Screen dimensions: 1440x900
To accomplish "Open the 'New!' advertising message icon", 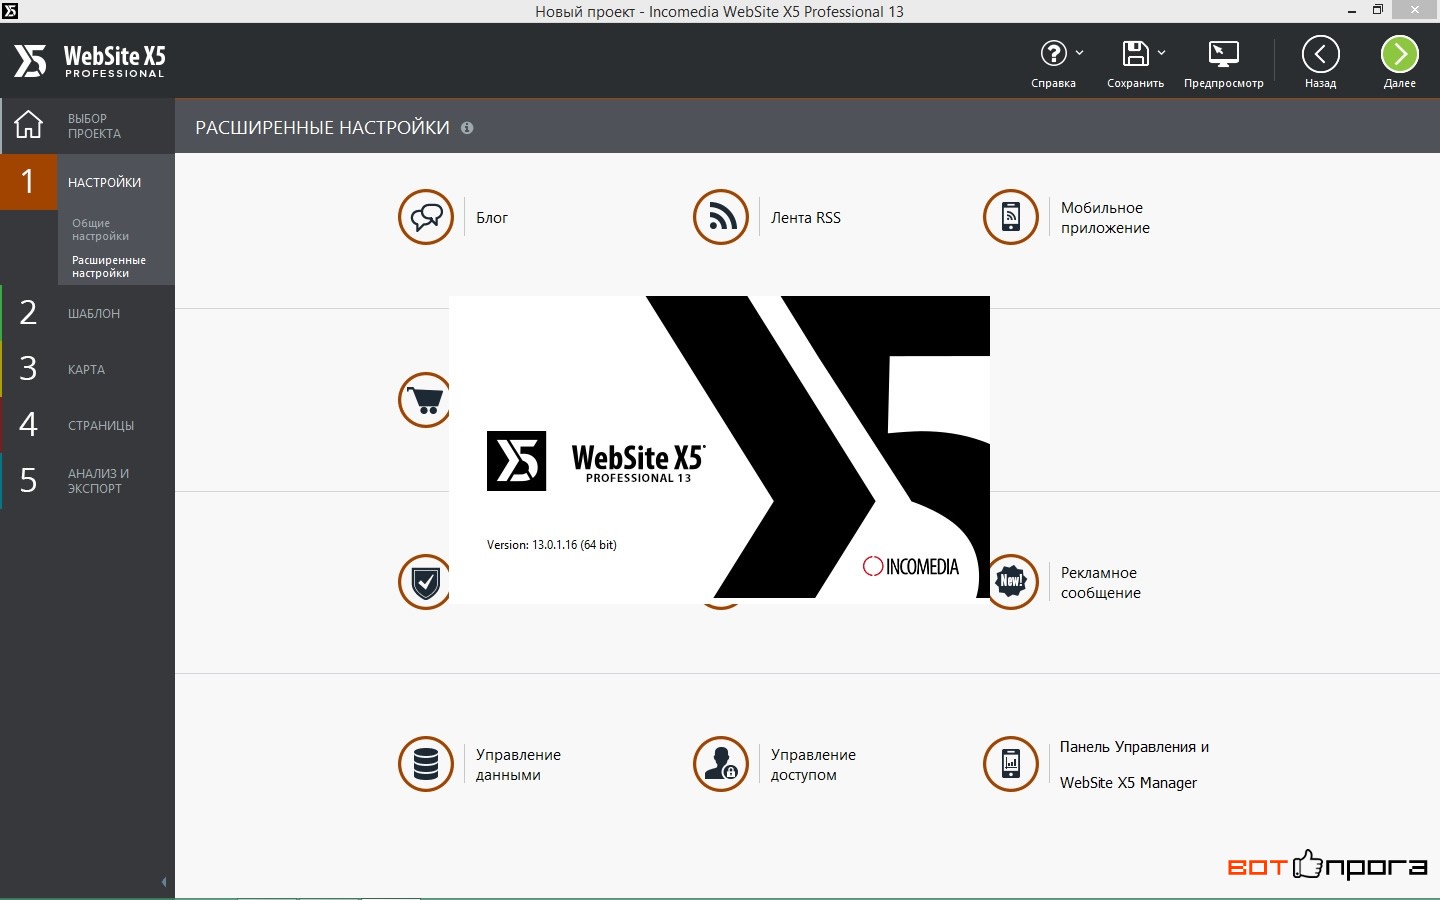I will [1013, 582].
